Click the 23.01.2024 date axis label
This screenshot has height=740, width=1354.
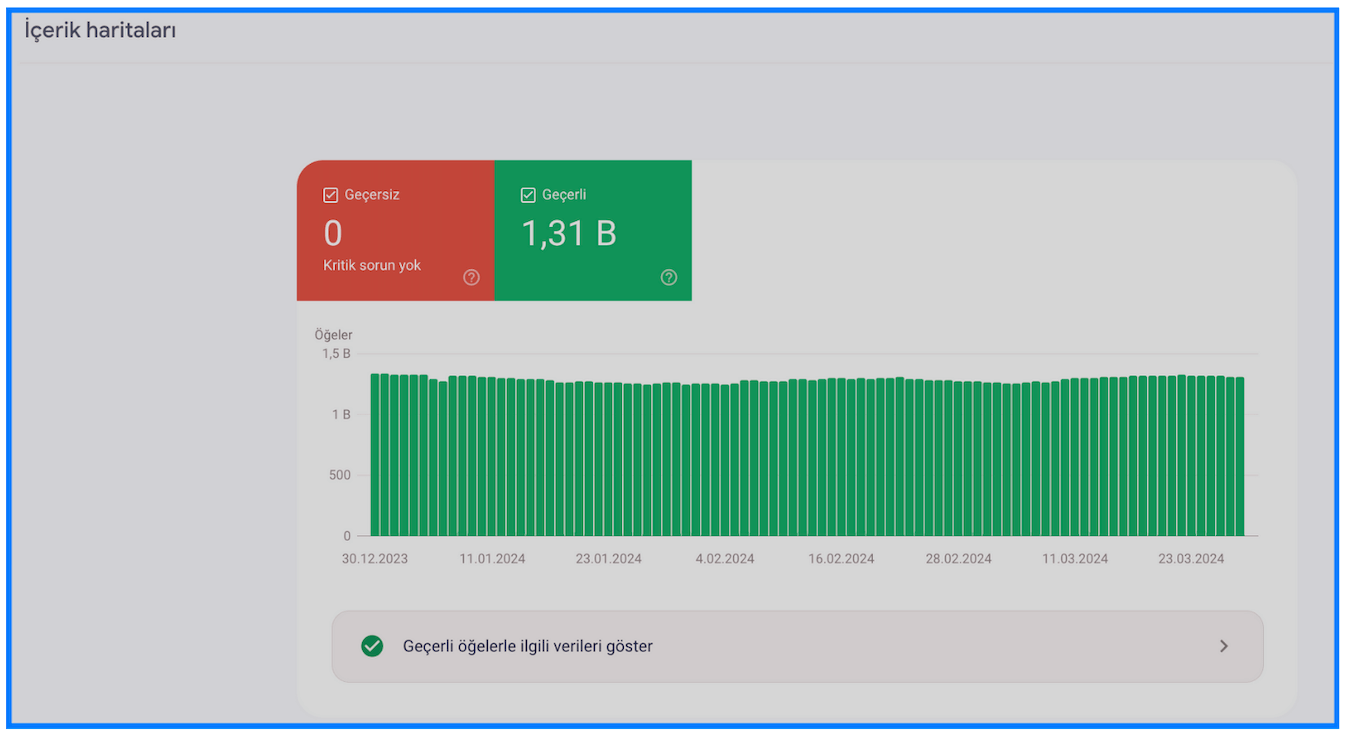coord(609,559)
